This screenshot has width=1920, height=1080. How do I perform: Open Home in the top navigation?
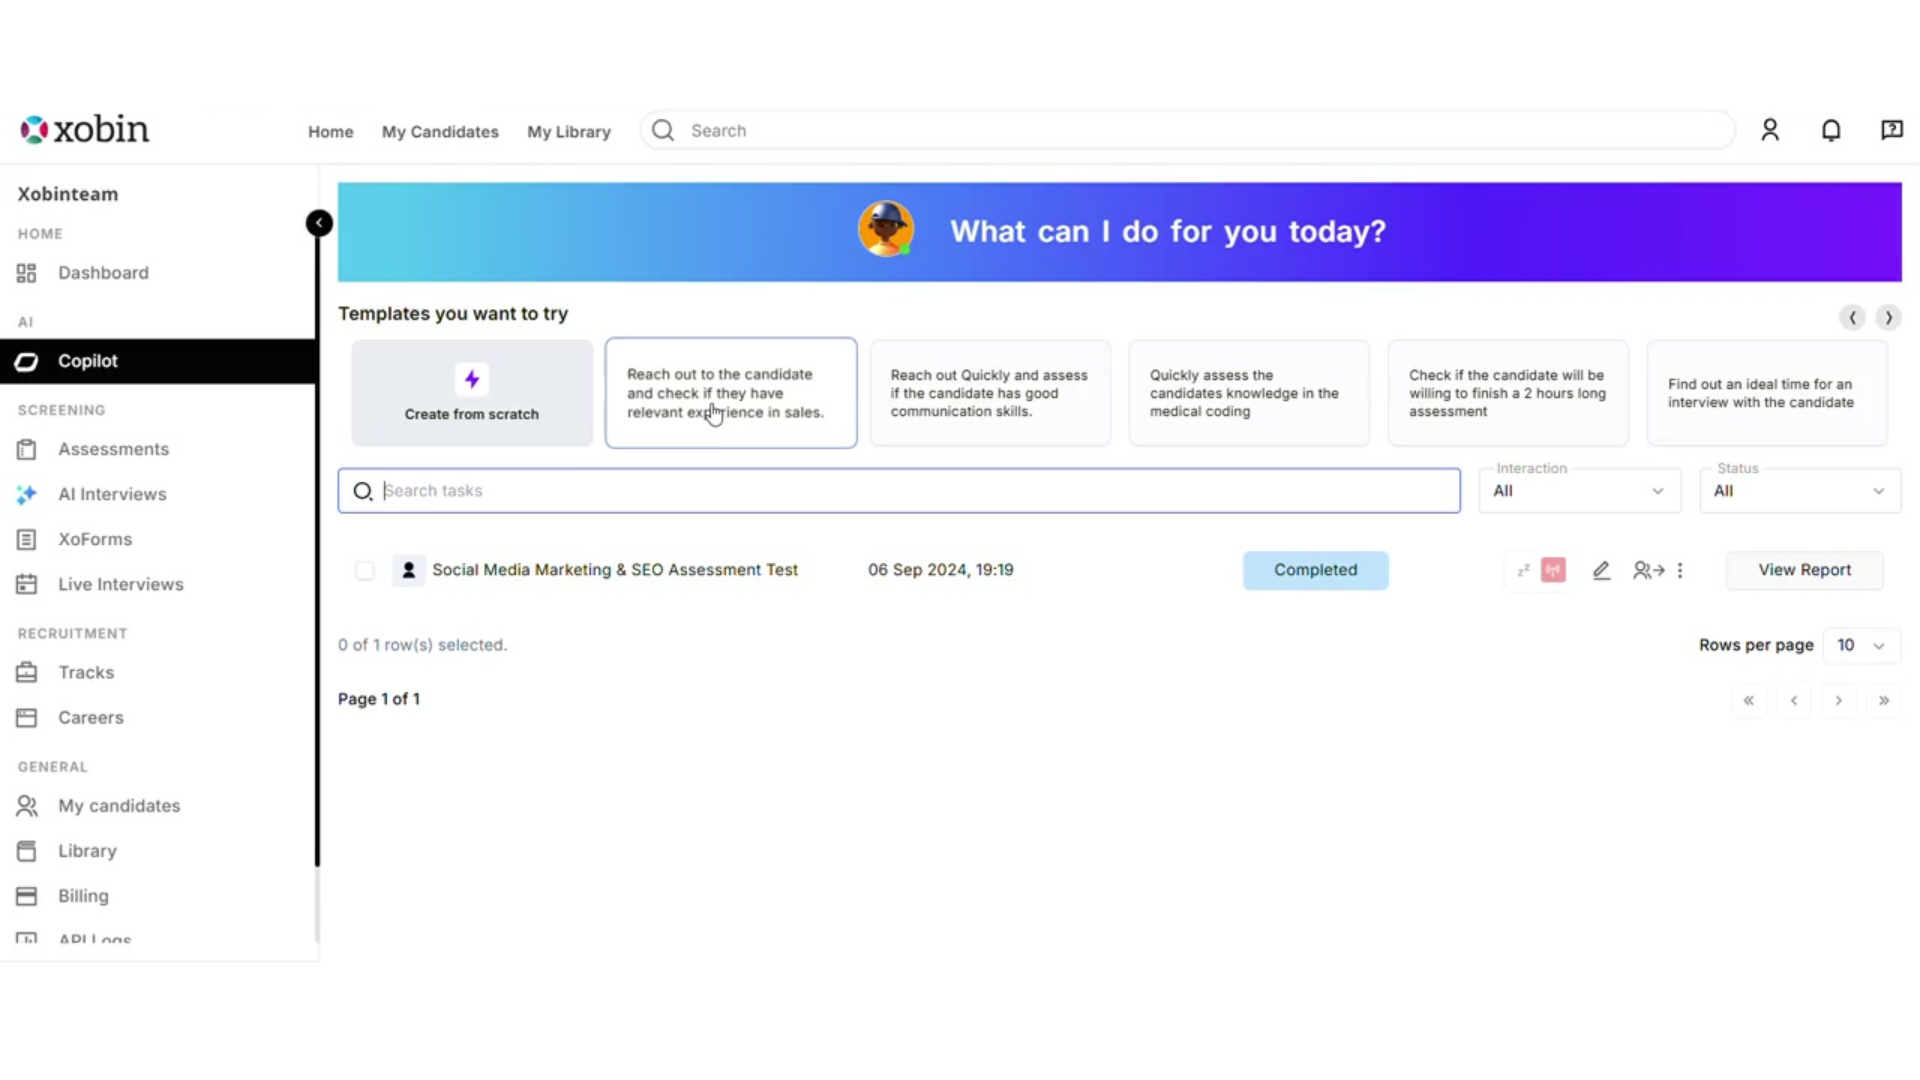coord(331,131)
